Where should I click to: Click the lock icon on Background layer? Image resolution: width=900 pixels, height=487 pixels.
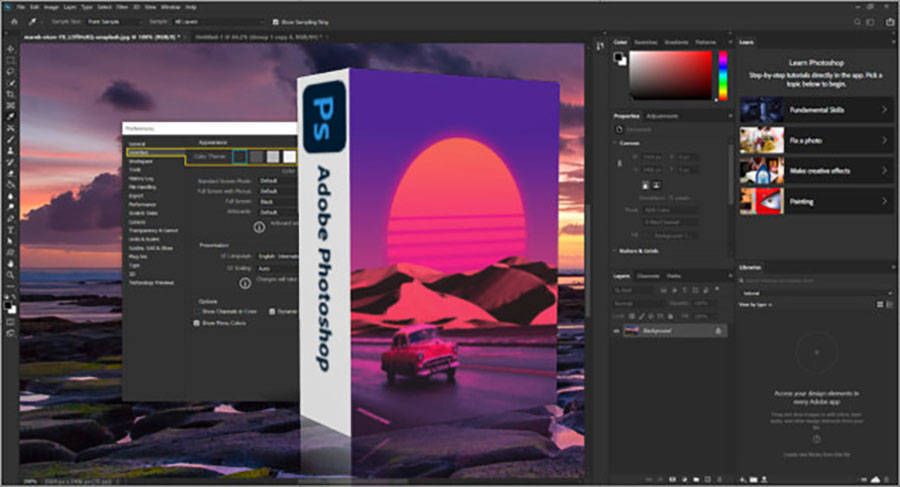click(x=718, y=331)
